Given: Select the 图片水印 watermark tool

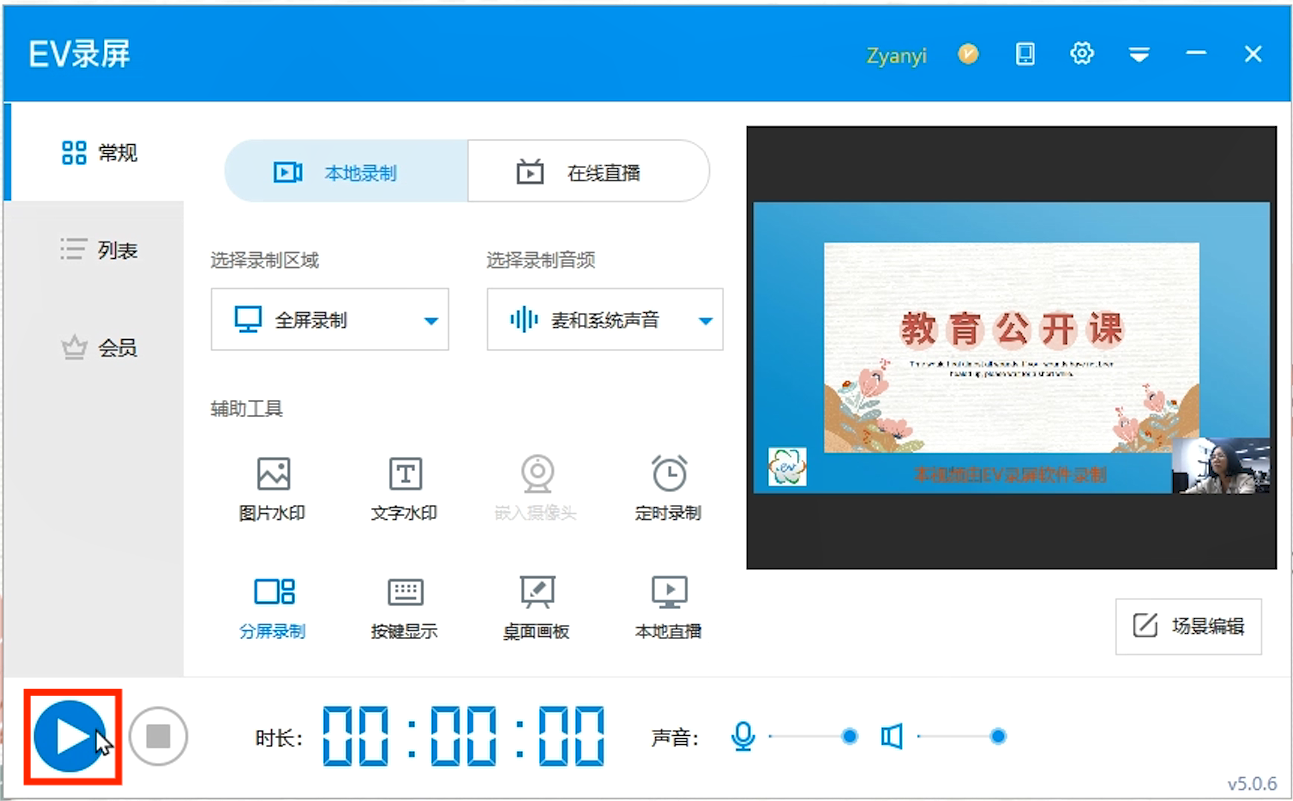Looking at the screenshot, I should coord(273,485).
